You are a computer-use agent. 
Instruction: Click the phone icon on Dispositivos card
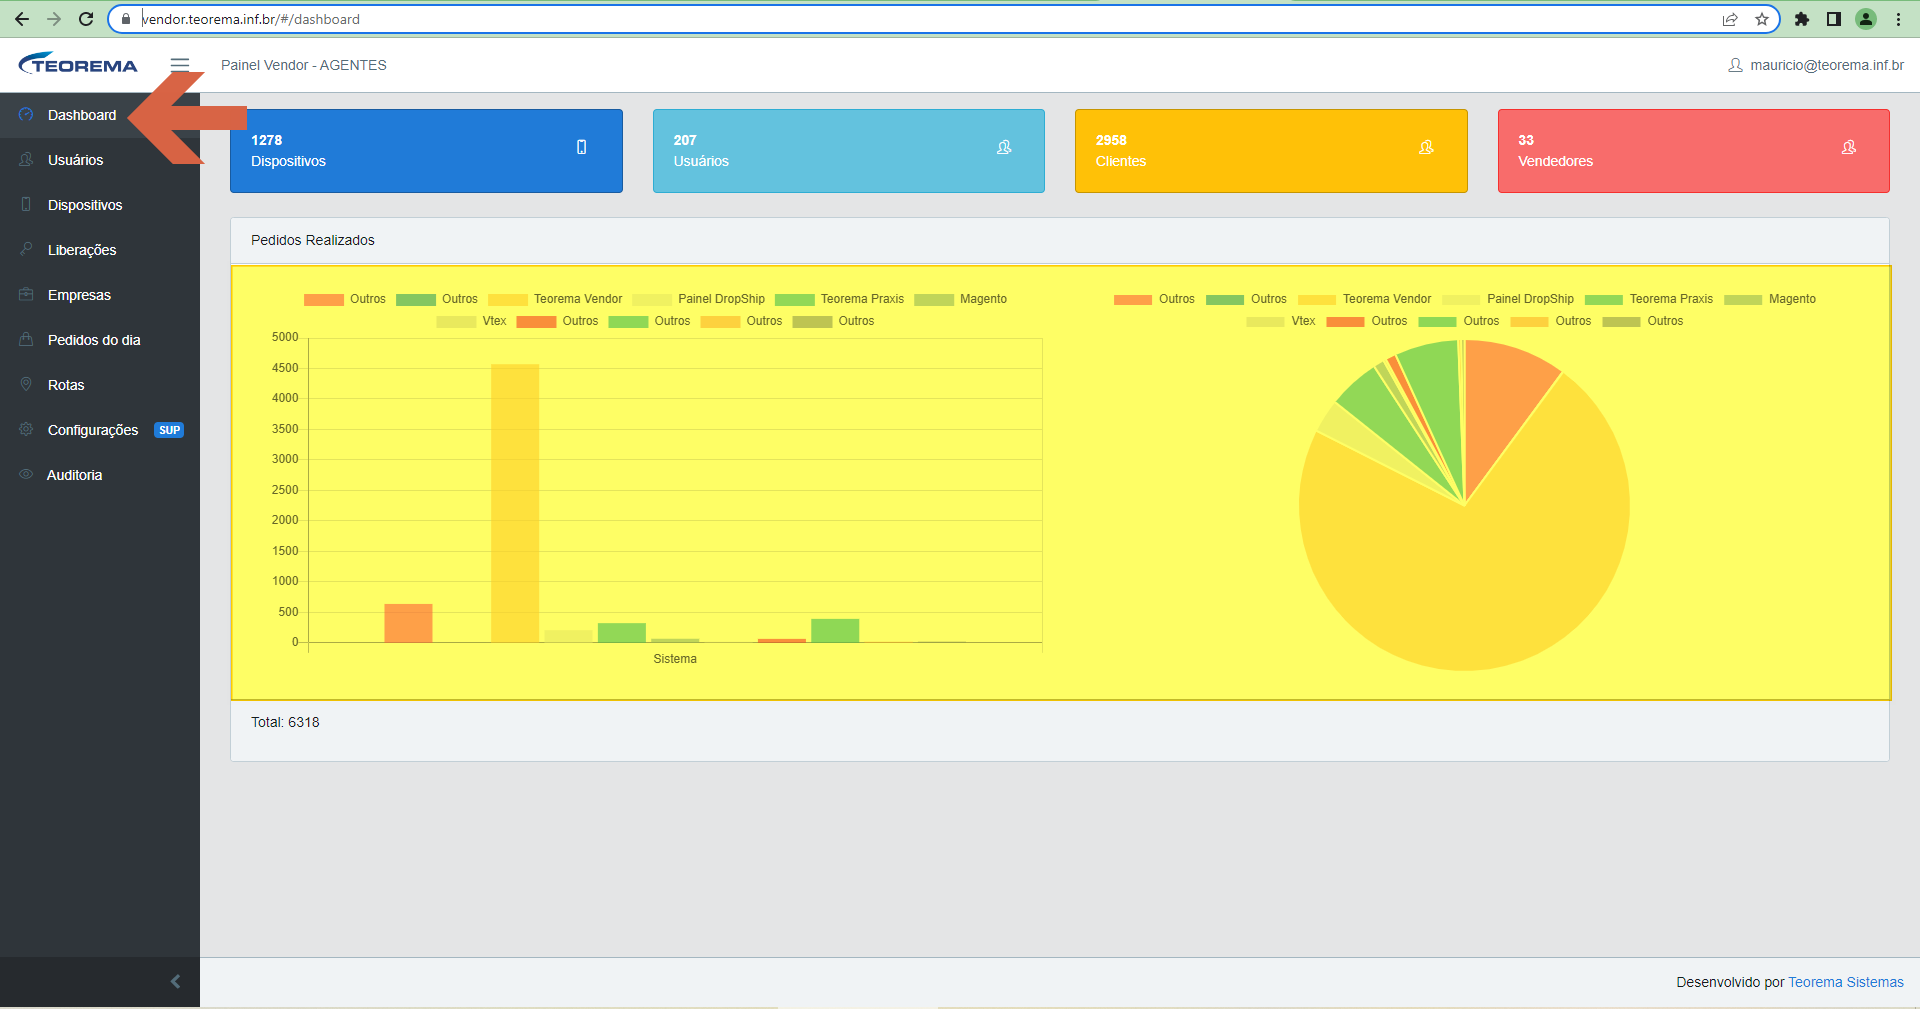(581, 147)
